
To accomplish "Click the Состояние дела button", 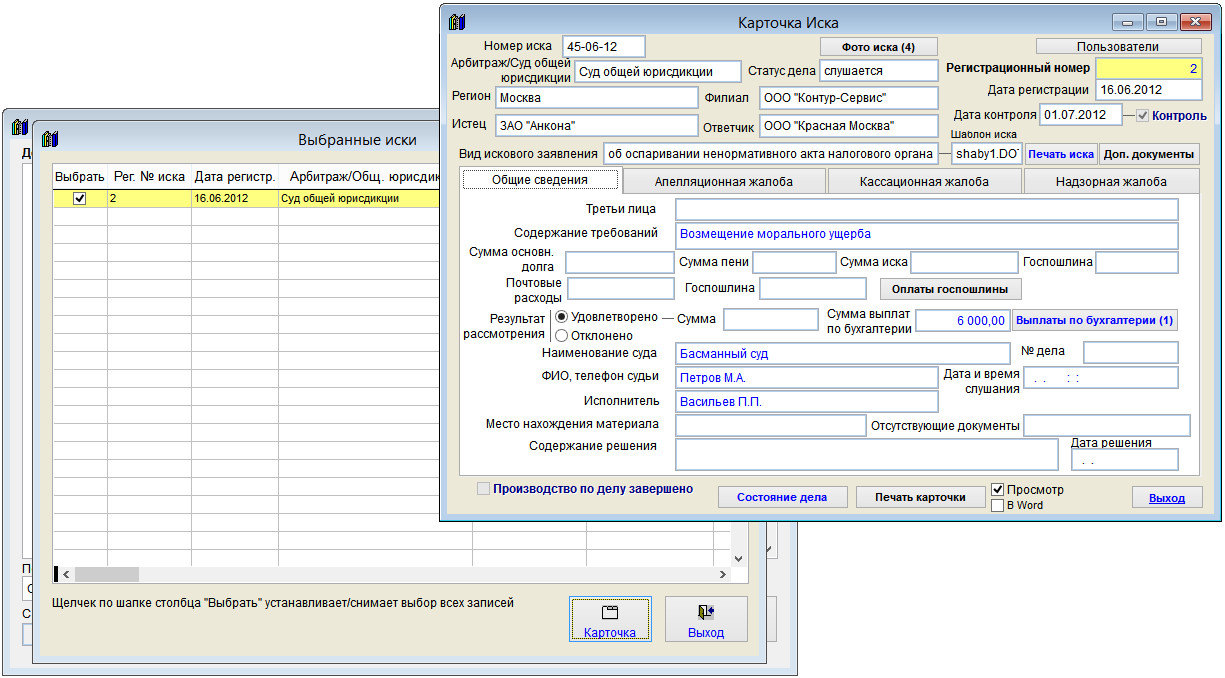I will tap(781, 497).
